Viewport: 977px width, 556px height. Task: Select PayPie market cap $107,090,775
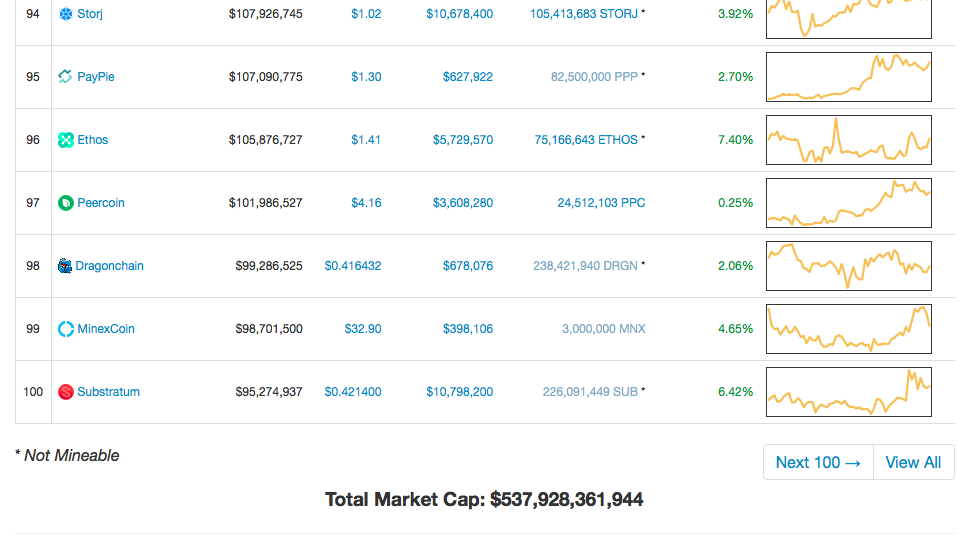pos(265,77)
